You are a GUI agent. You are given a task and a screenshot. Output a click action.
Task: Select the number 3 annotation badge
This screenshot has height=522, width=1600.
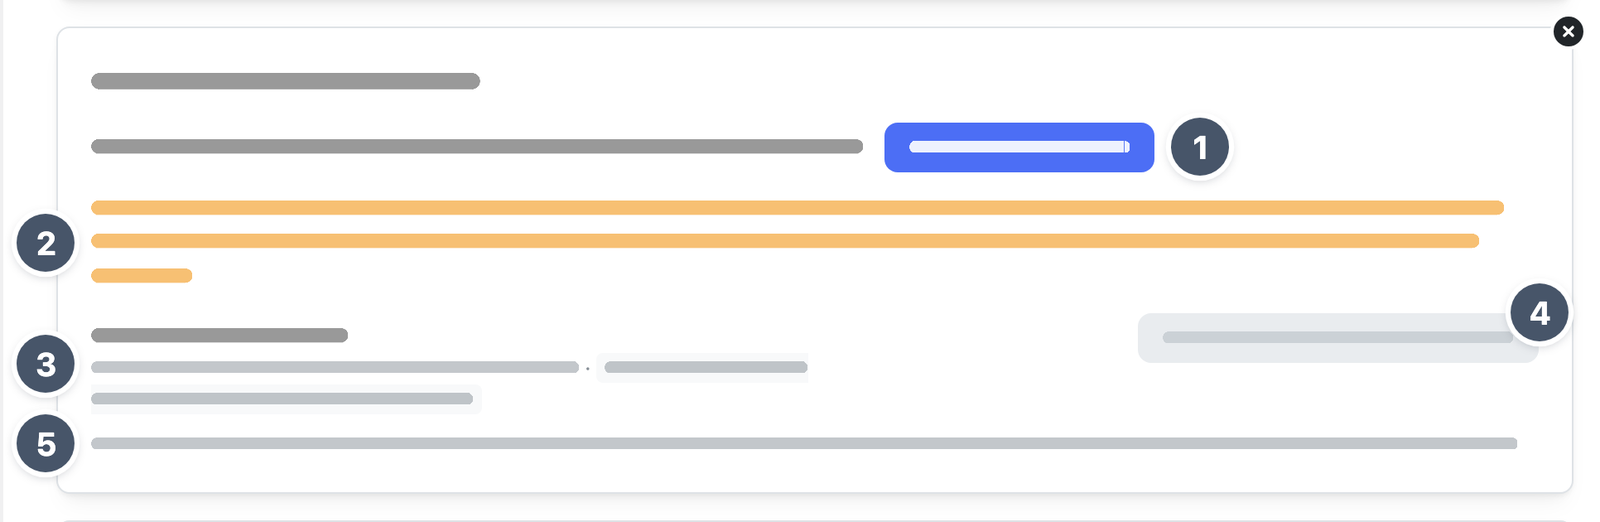[46, 364]
